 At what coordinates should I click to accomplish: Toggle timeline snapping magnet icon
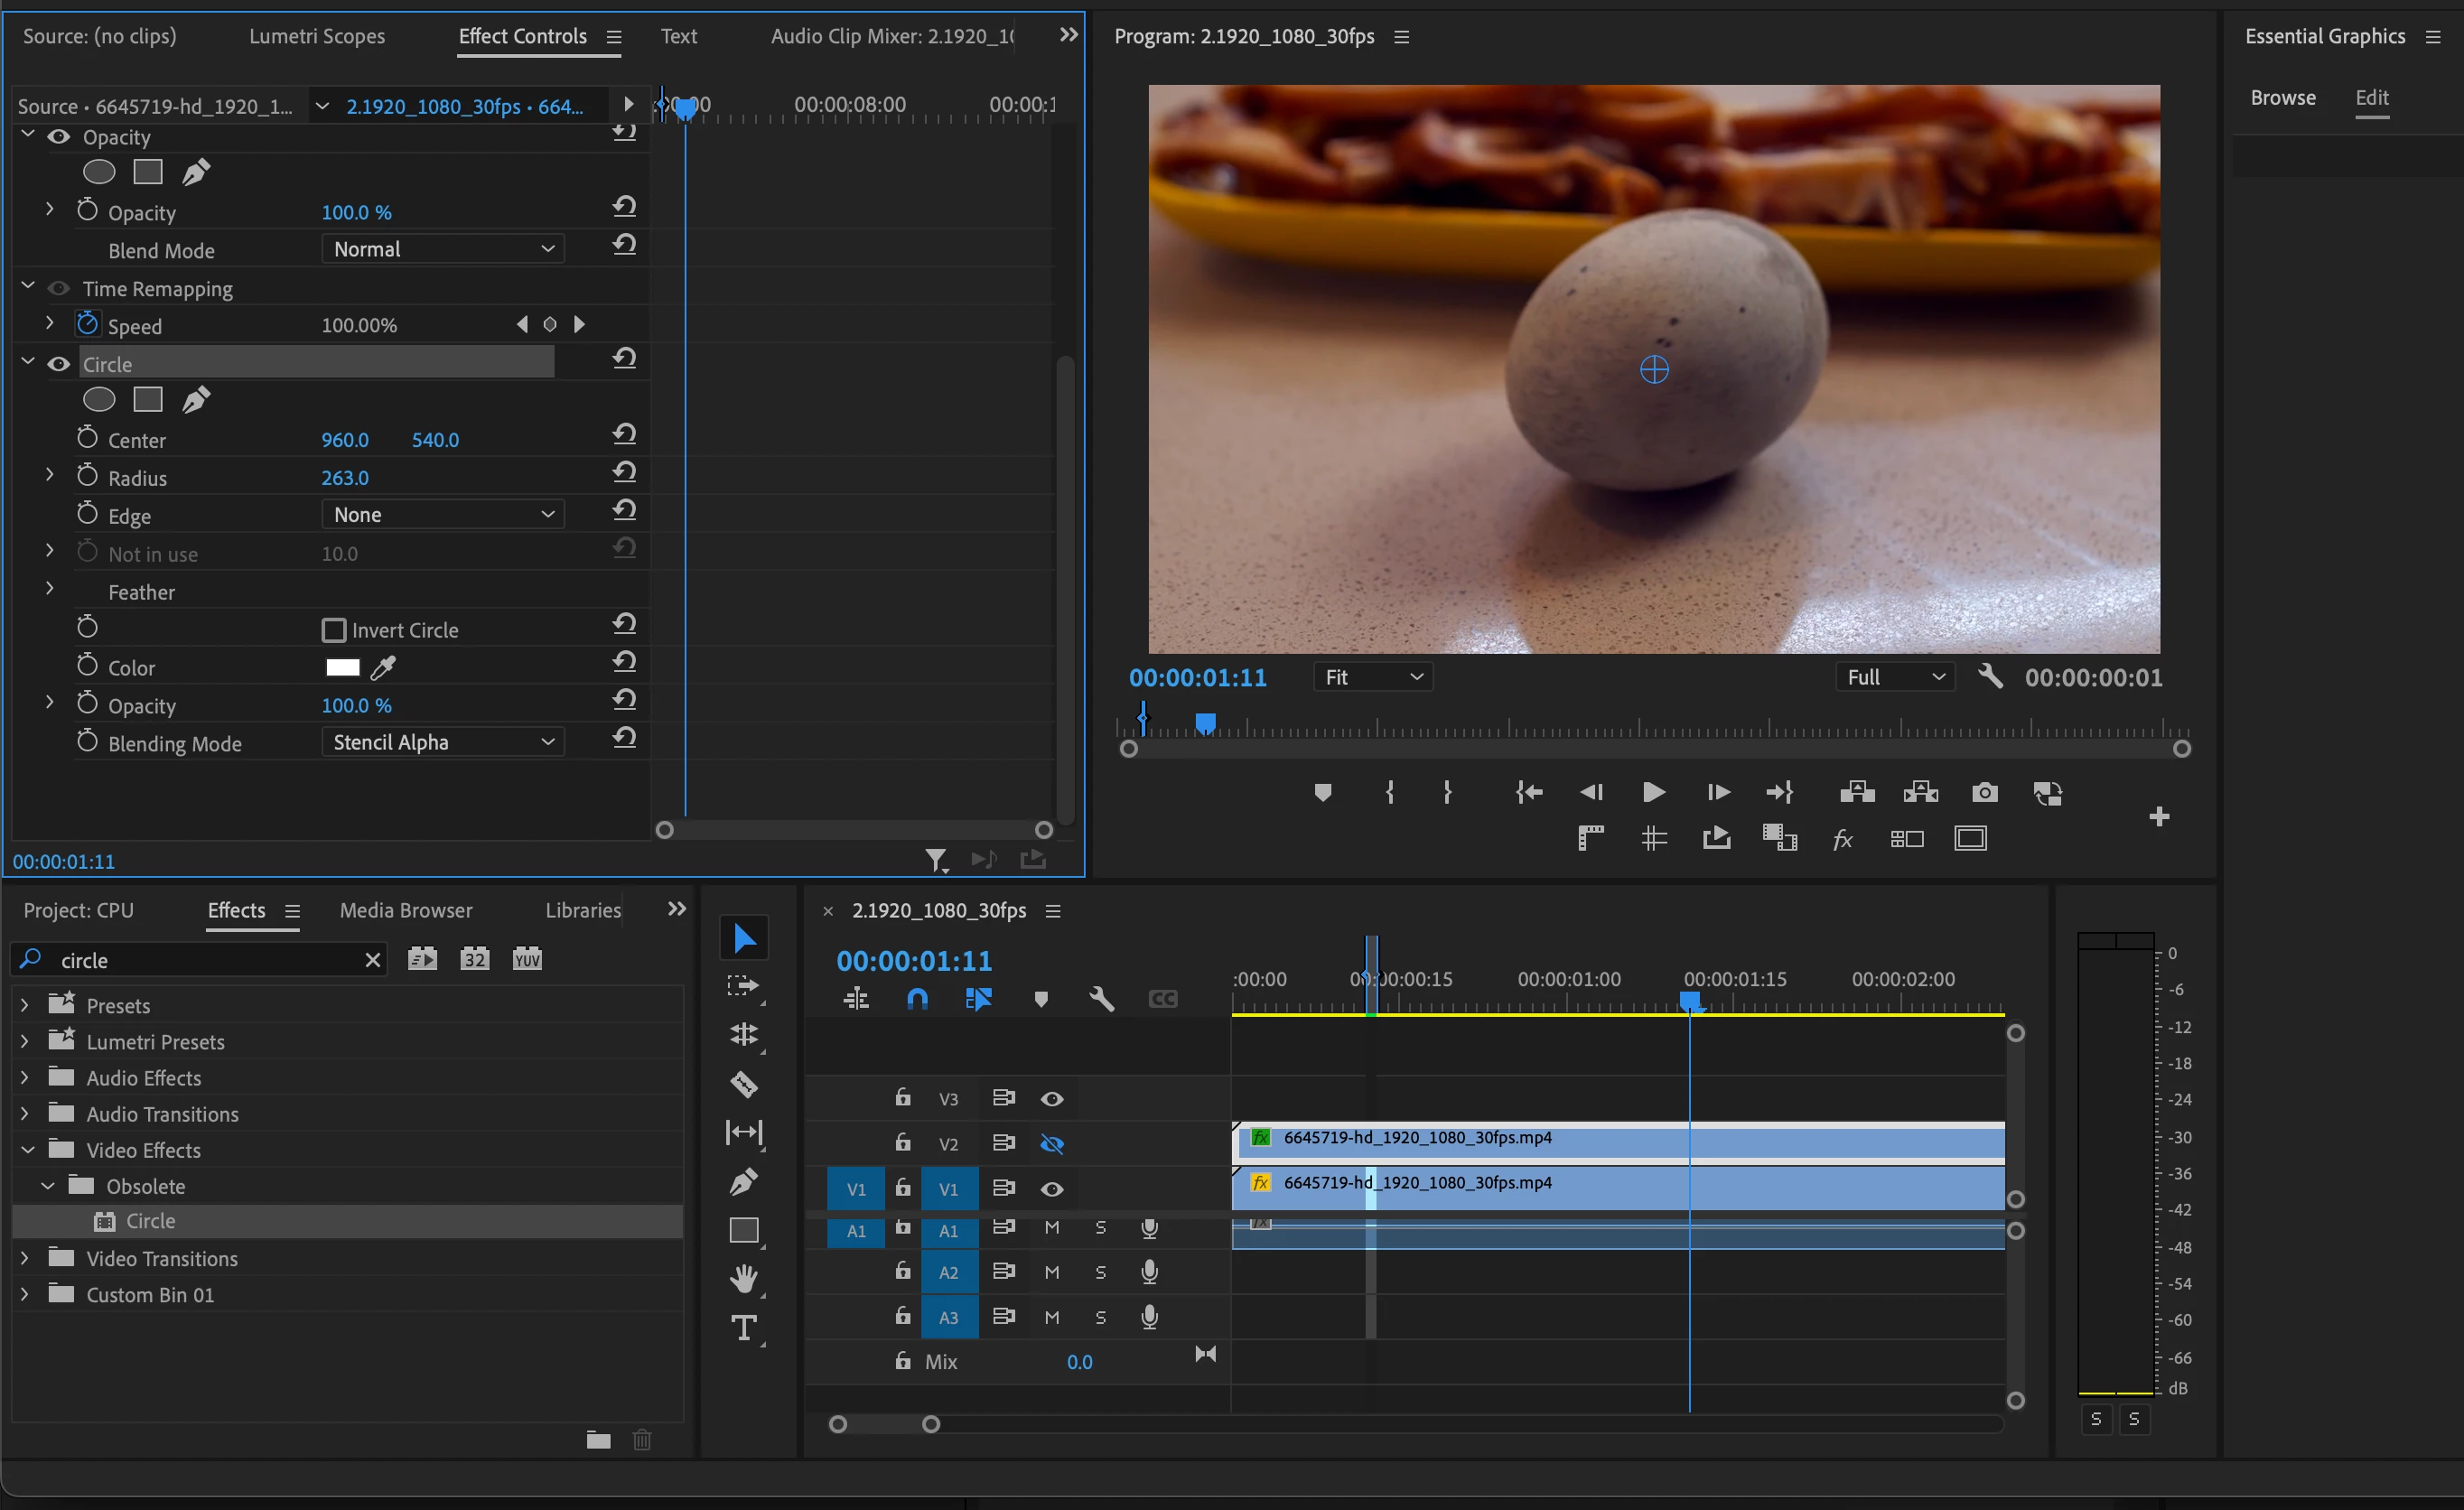(917, 999)
